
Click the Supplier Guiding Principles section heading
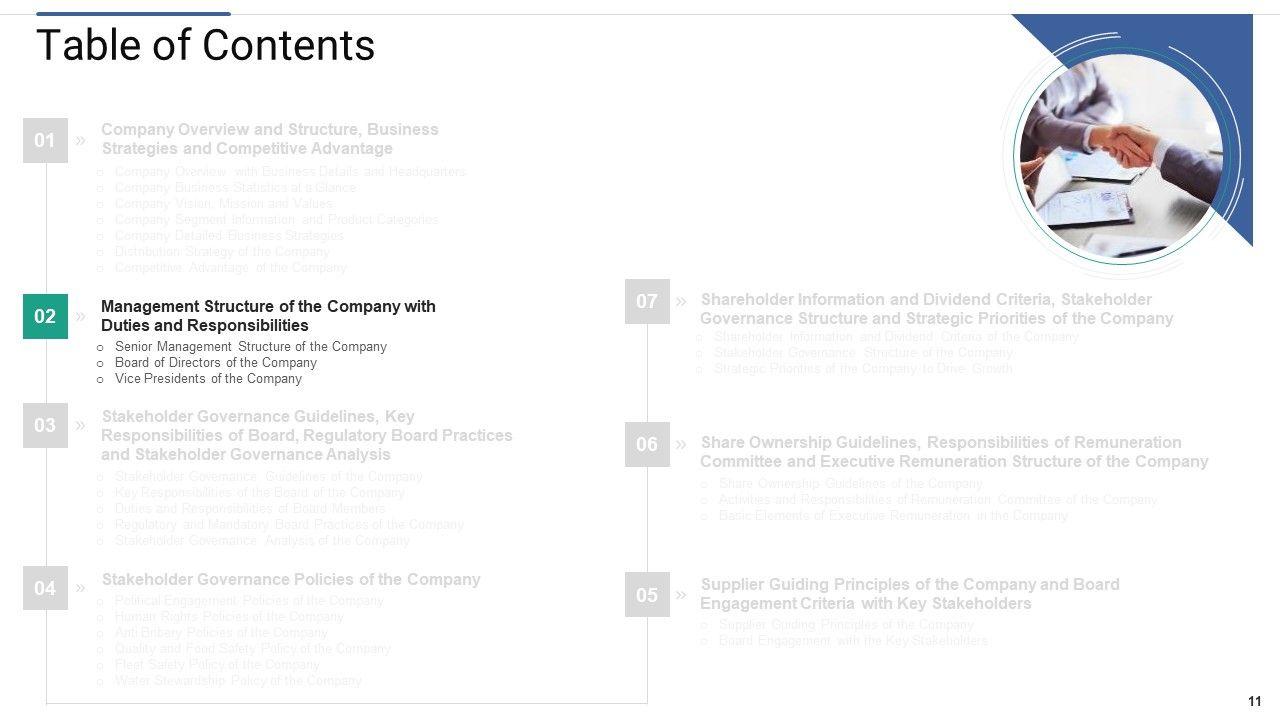[x=909, y=594]
